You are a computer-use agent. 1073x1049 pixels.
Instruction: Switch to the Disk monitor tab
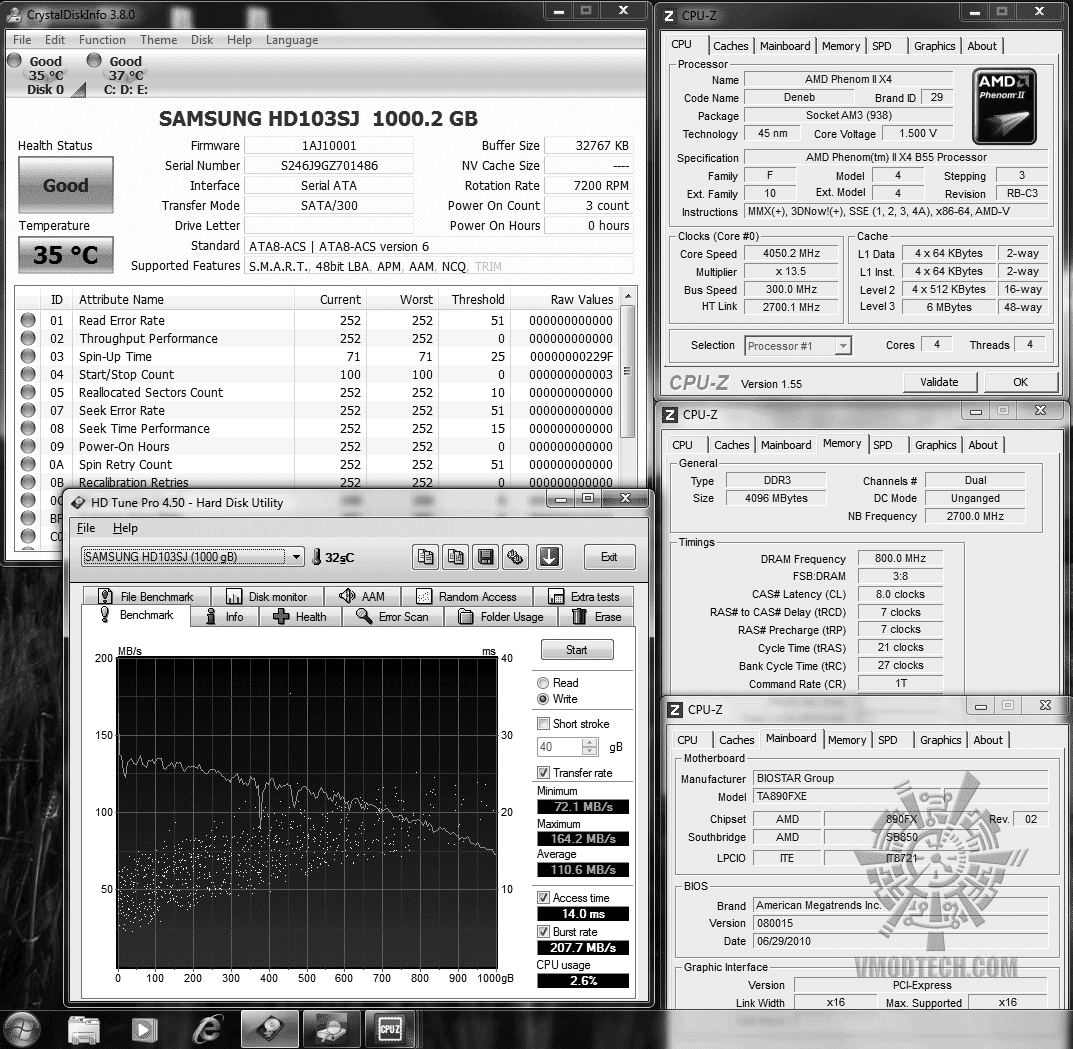(267, 597)
